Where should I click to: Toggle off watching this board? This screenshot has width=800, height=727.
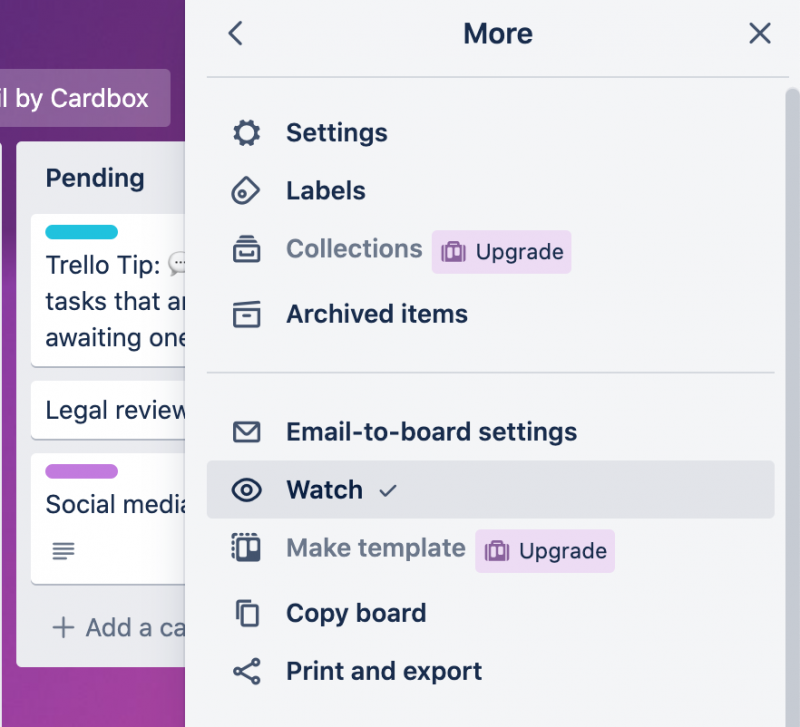tap(324, 490)
